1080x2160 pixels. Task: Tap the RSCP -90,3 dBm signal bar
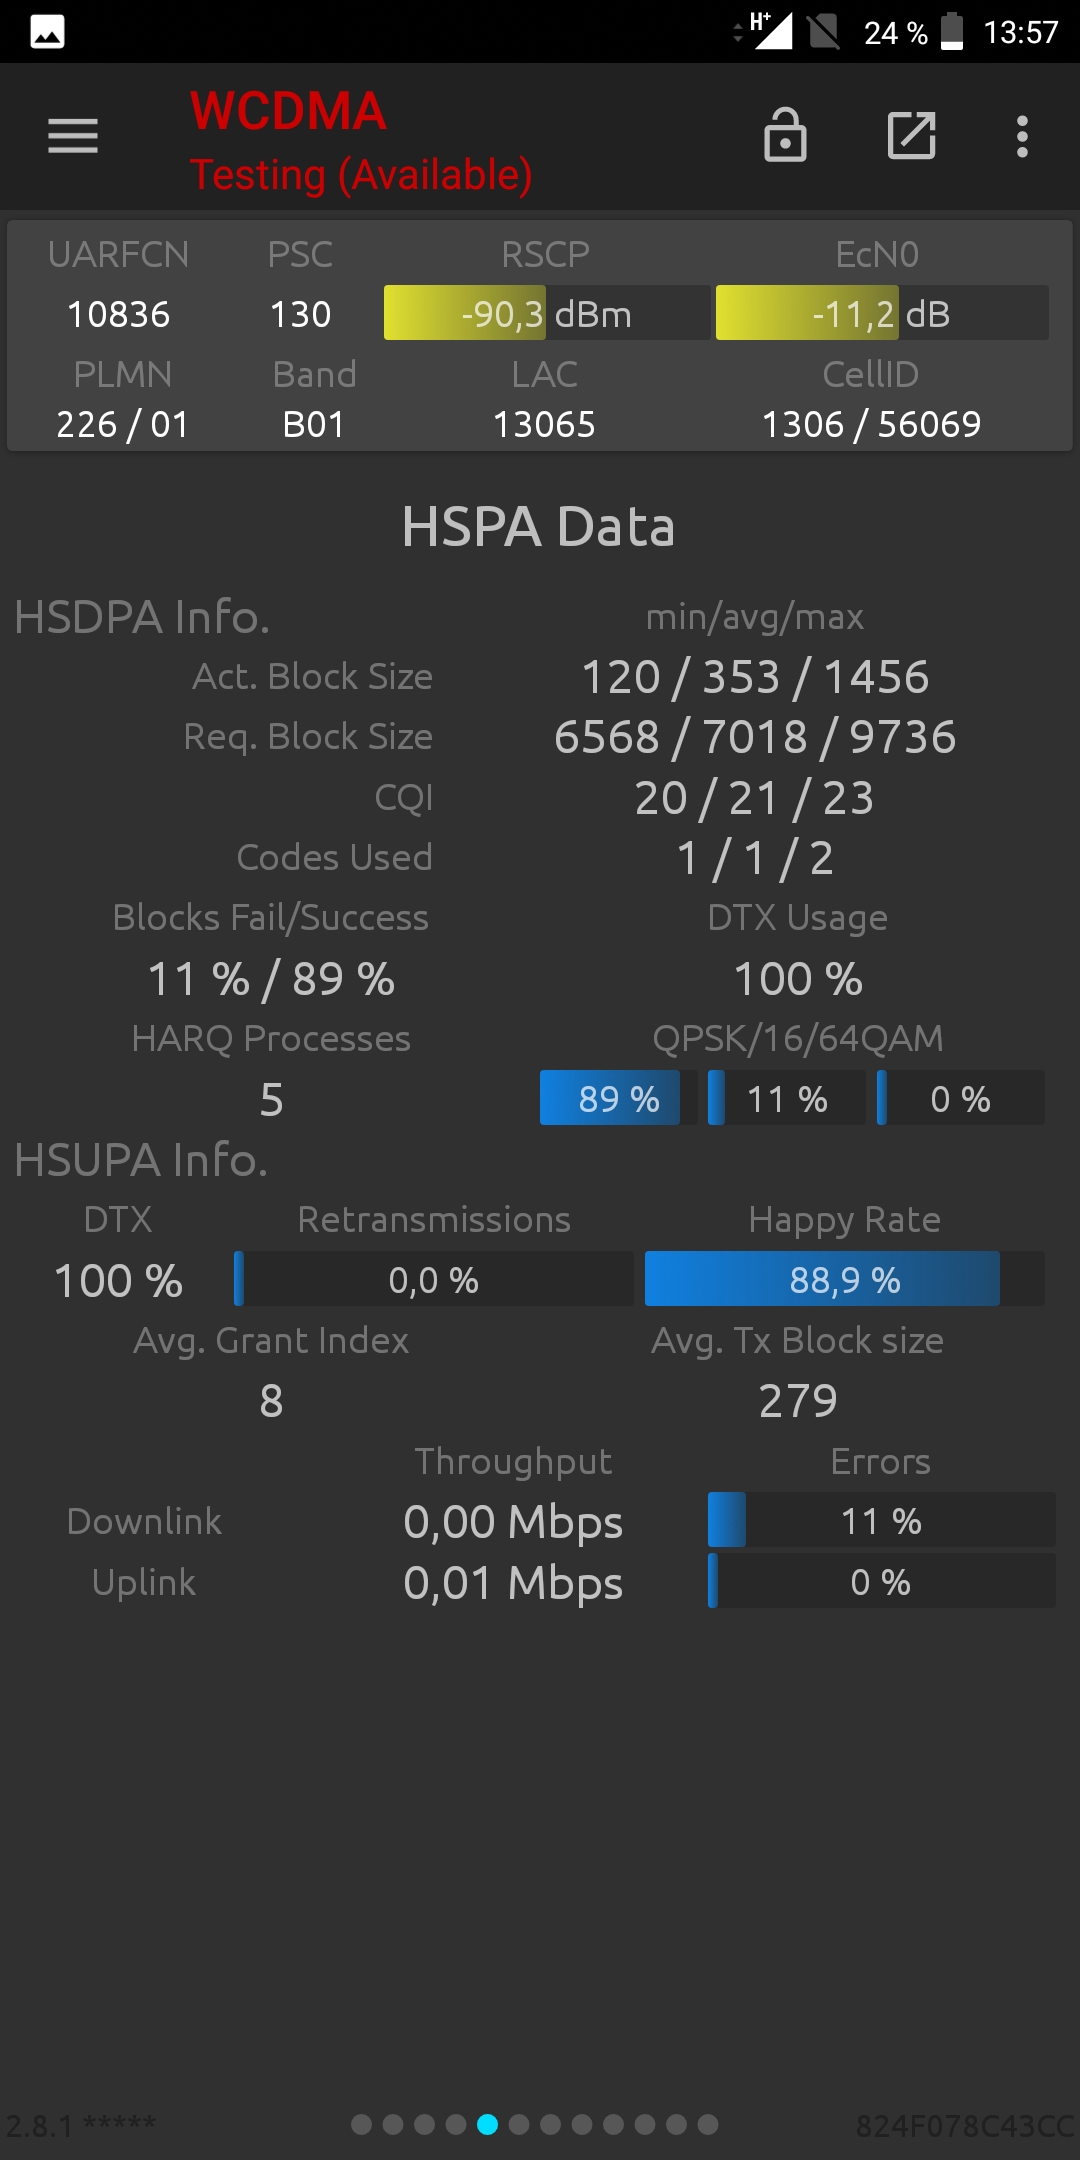(547, 313)
